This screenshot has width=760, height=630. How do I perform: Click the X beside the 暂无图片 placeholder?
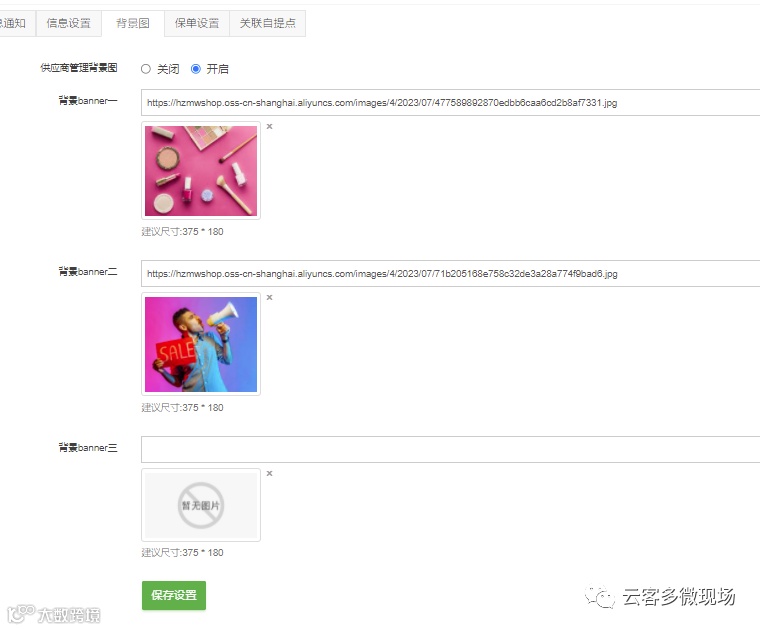269,473
